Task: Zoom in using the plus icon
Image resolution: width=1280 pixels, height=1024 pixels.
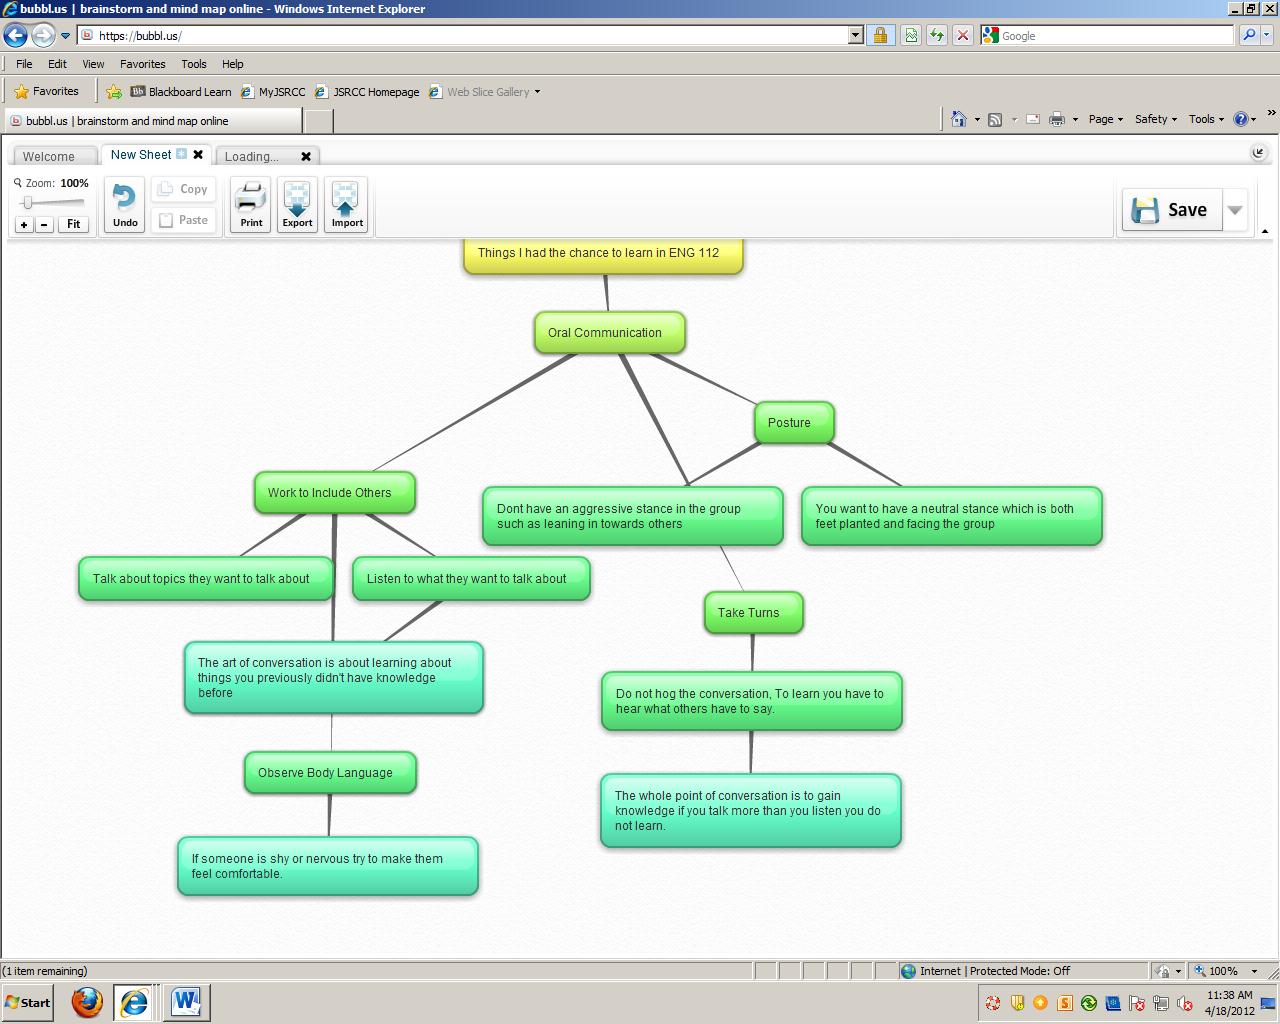Action: (24, 224)
